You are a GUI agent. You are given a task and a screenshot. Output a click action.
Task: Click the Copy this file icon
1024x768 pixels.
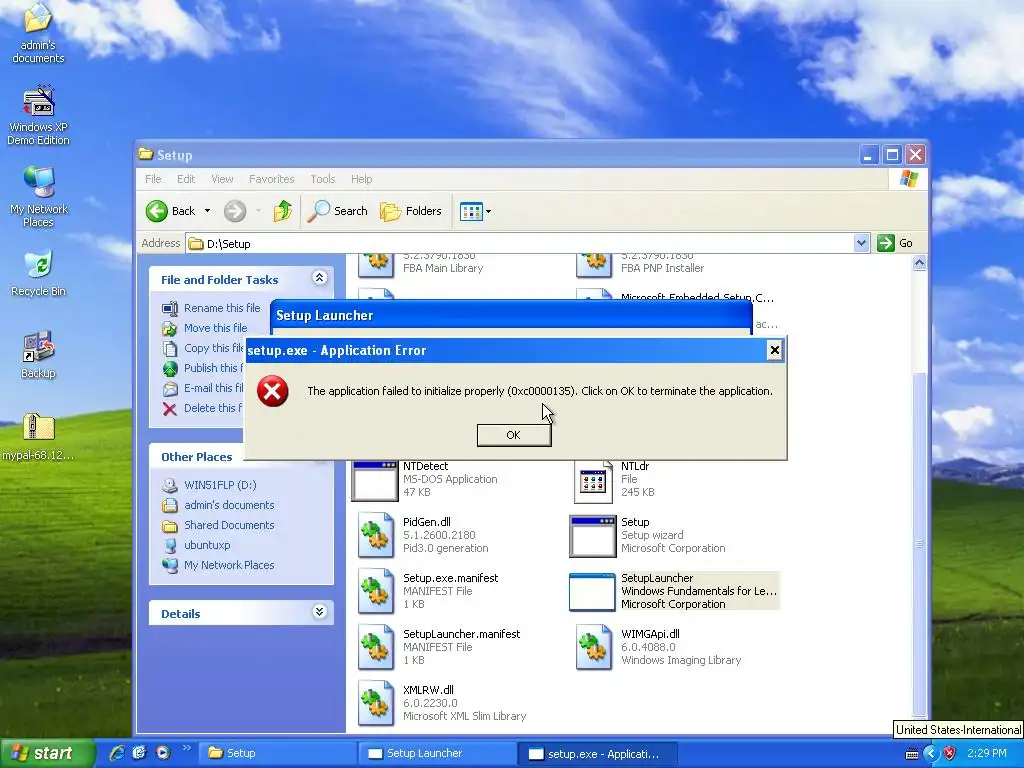(x=170, y=349)
